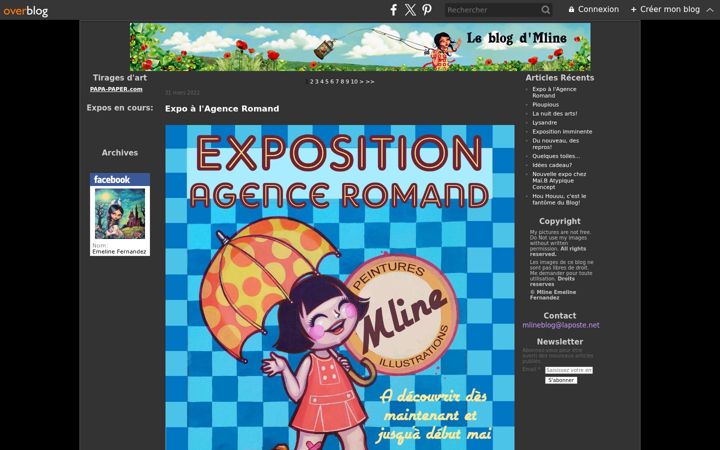The width and height of the screenshot is (720, 450).
Task: Click the S'abonner newsletter button
Action: (561, 380)
